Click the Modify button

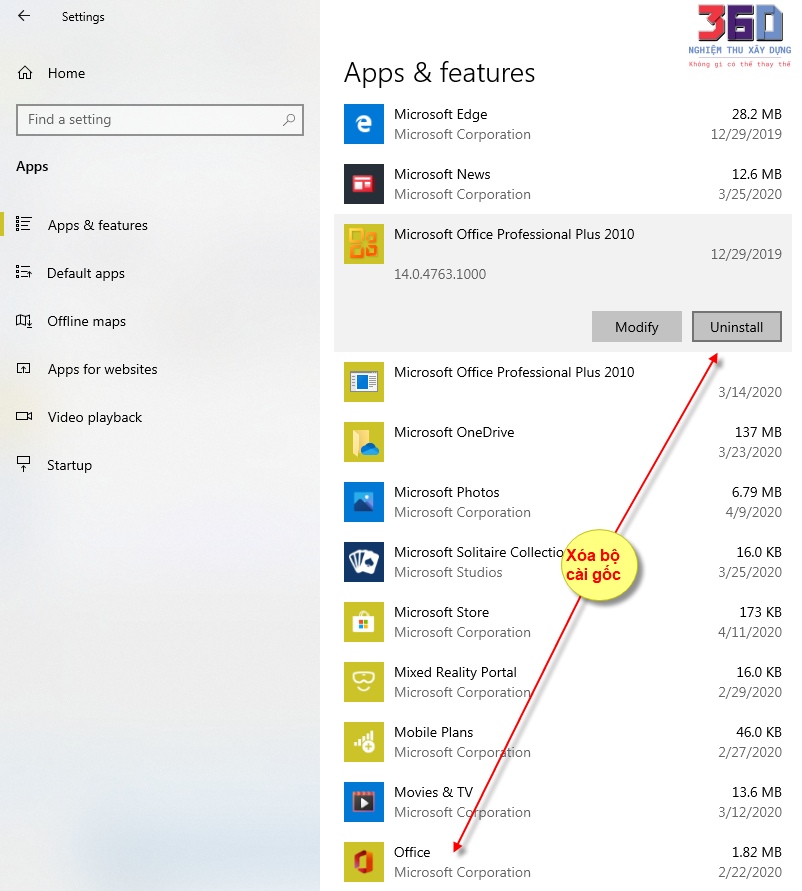point(637,327)
